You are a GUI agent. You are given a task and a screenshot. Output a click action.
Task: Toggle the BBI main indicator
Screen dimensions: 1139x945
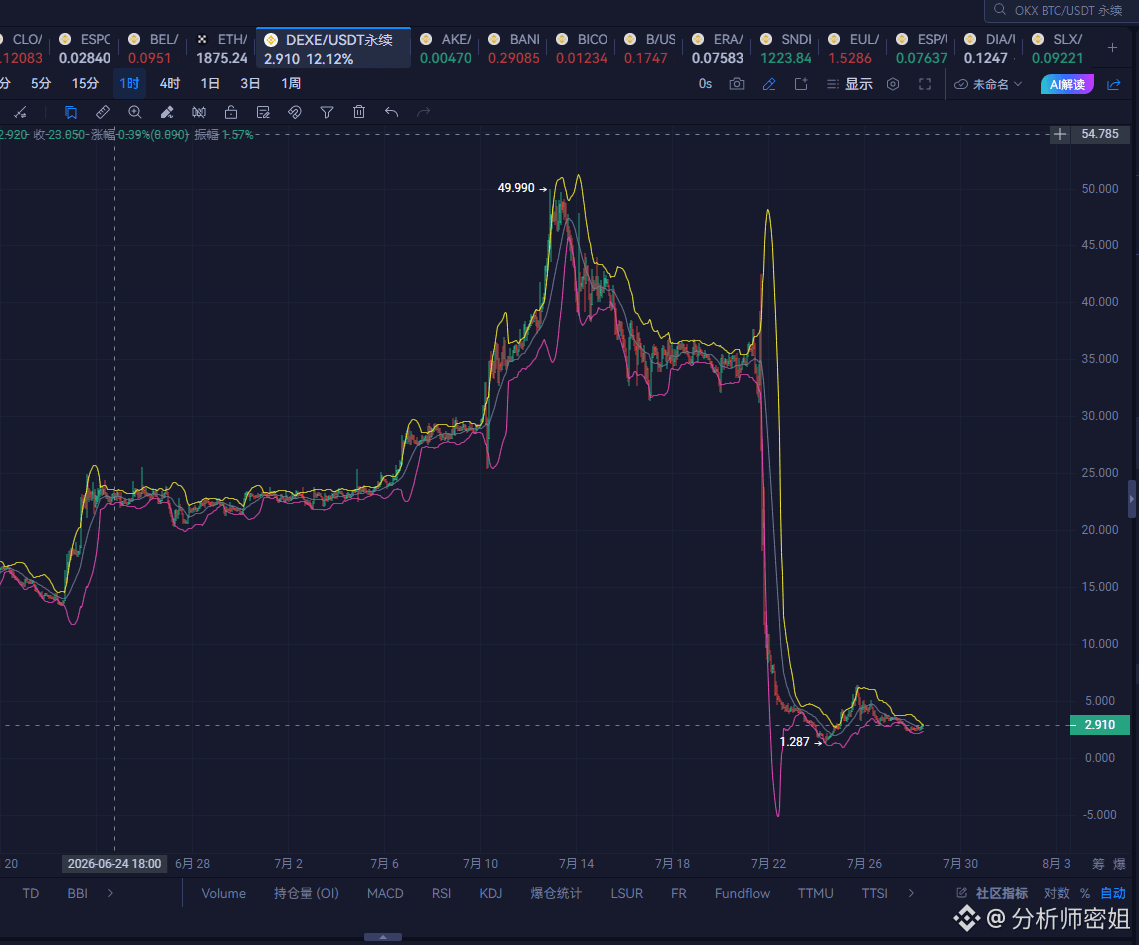coord(78,893)
